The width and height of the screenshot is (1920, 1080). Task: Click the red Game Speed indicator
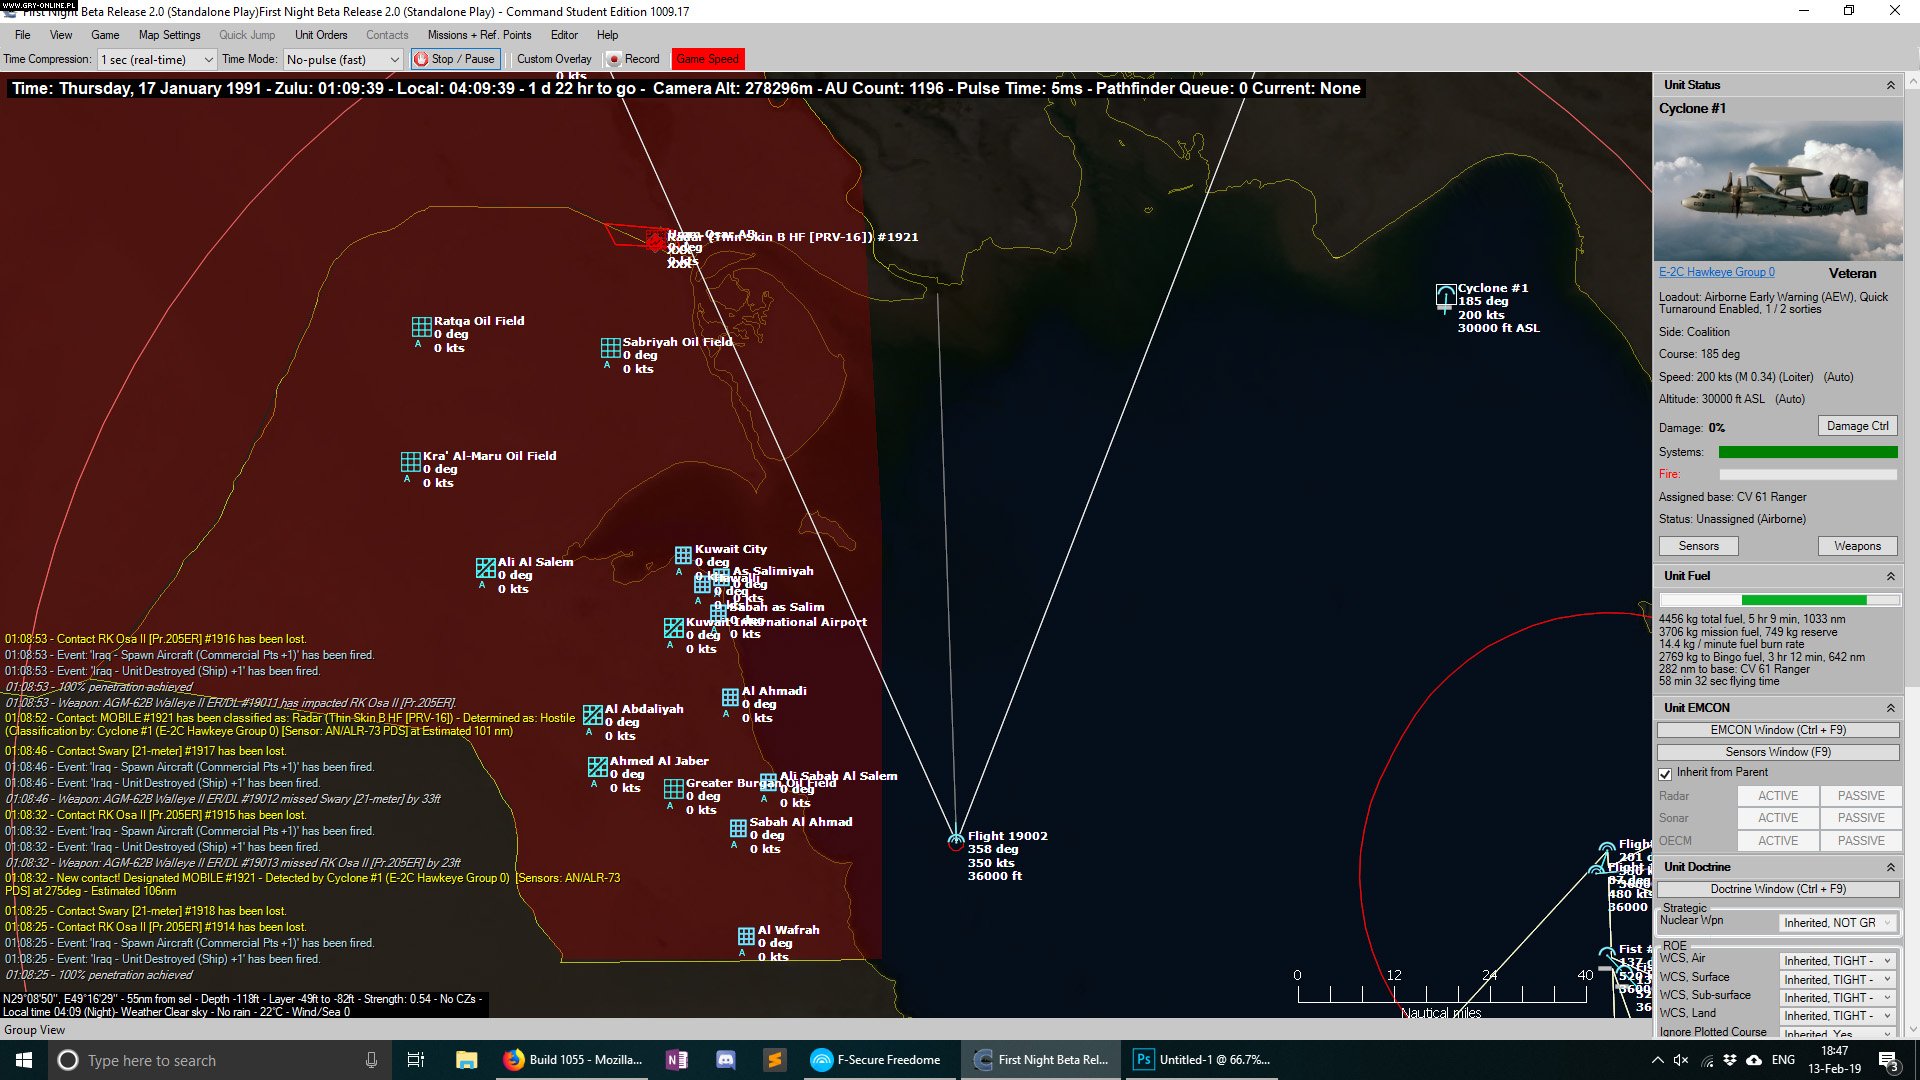pyautogui.click(x=708, y=59)
